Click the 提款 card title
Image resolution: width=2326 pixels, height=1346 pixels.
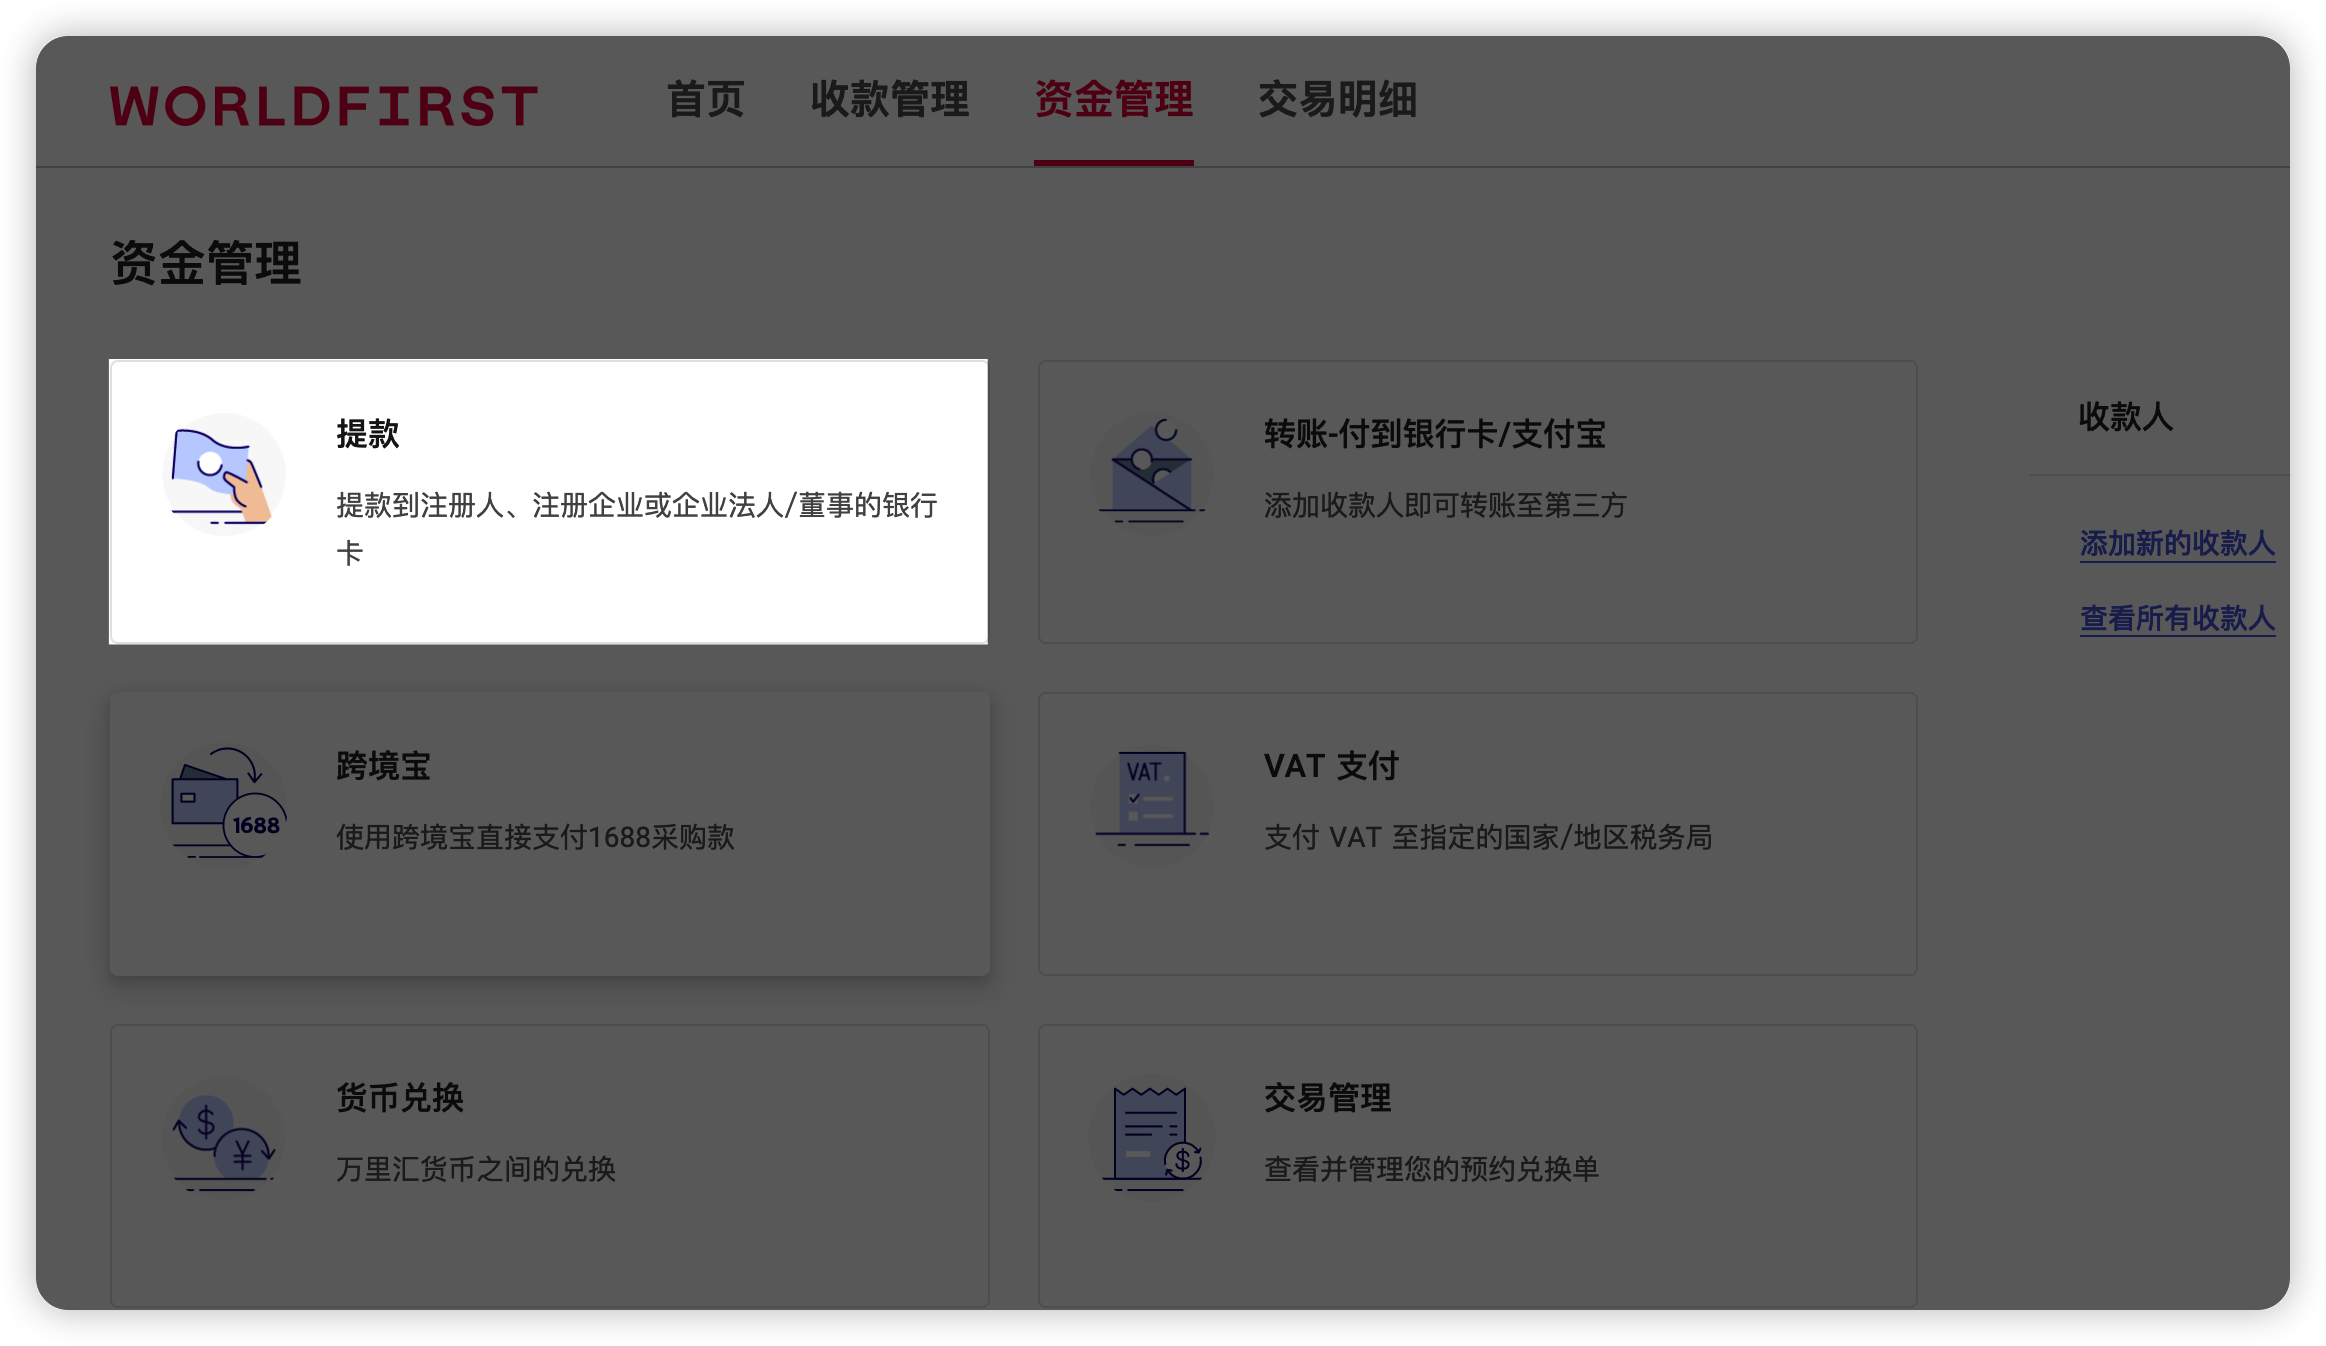368,434
